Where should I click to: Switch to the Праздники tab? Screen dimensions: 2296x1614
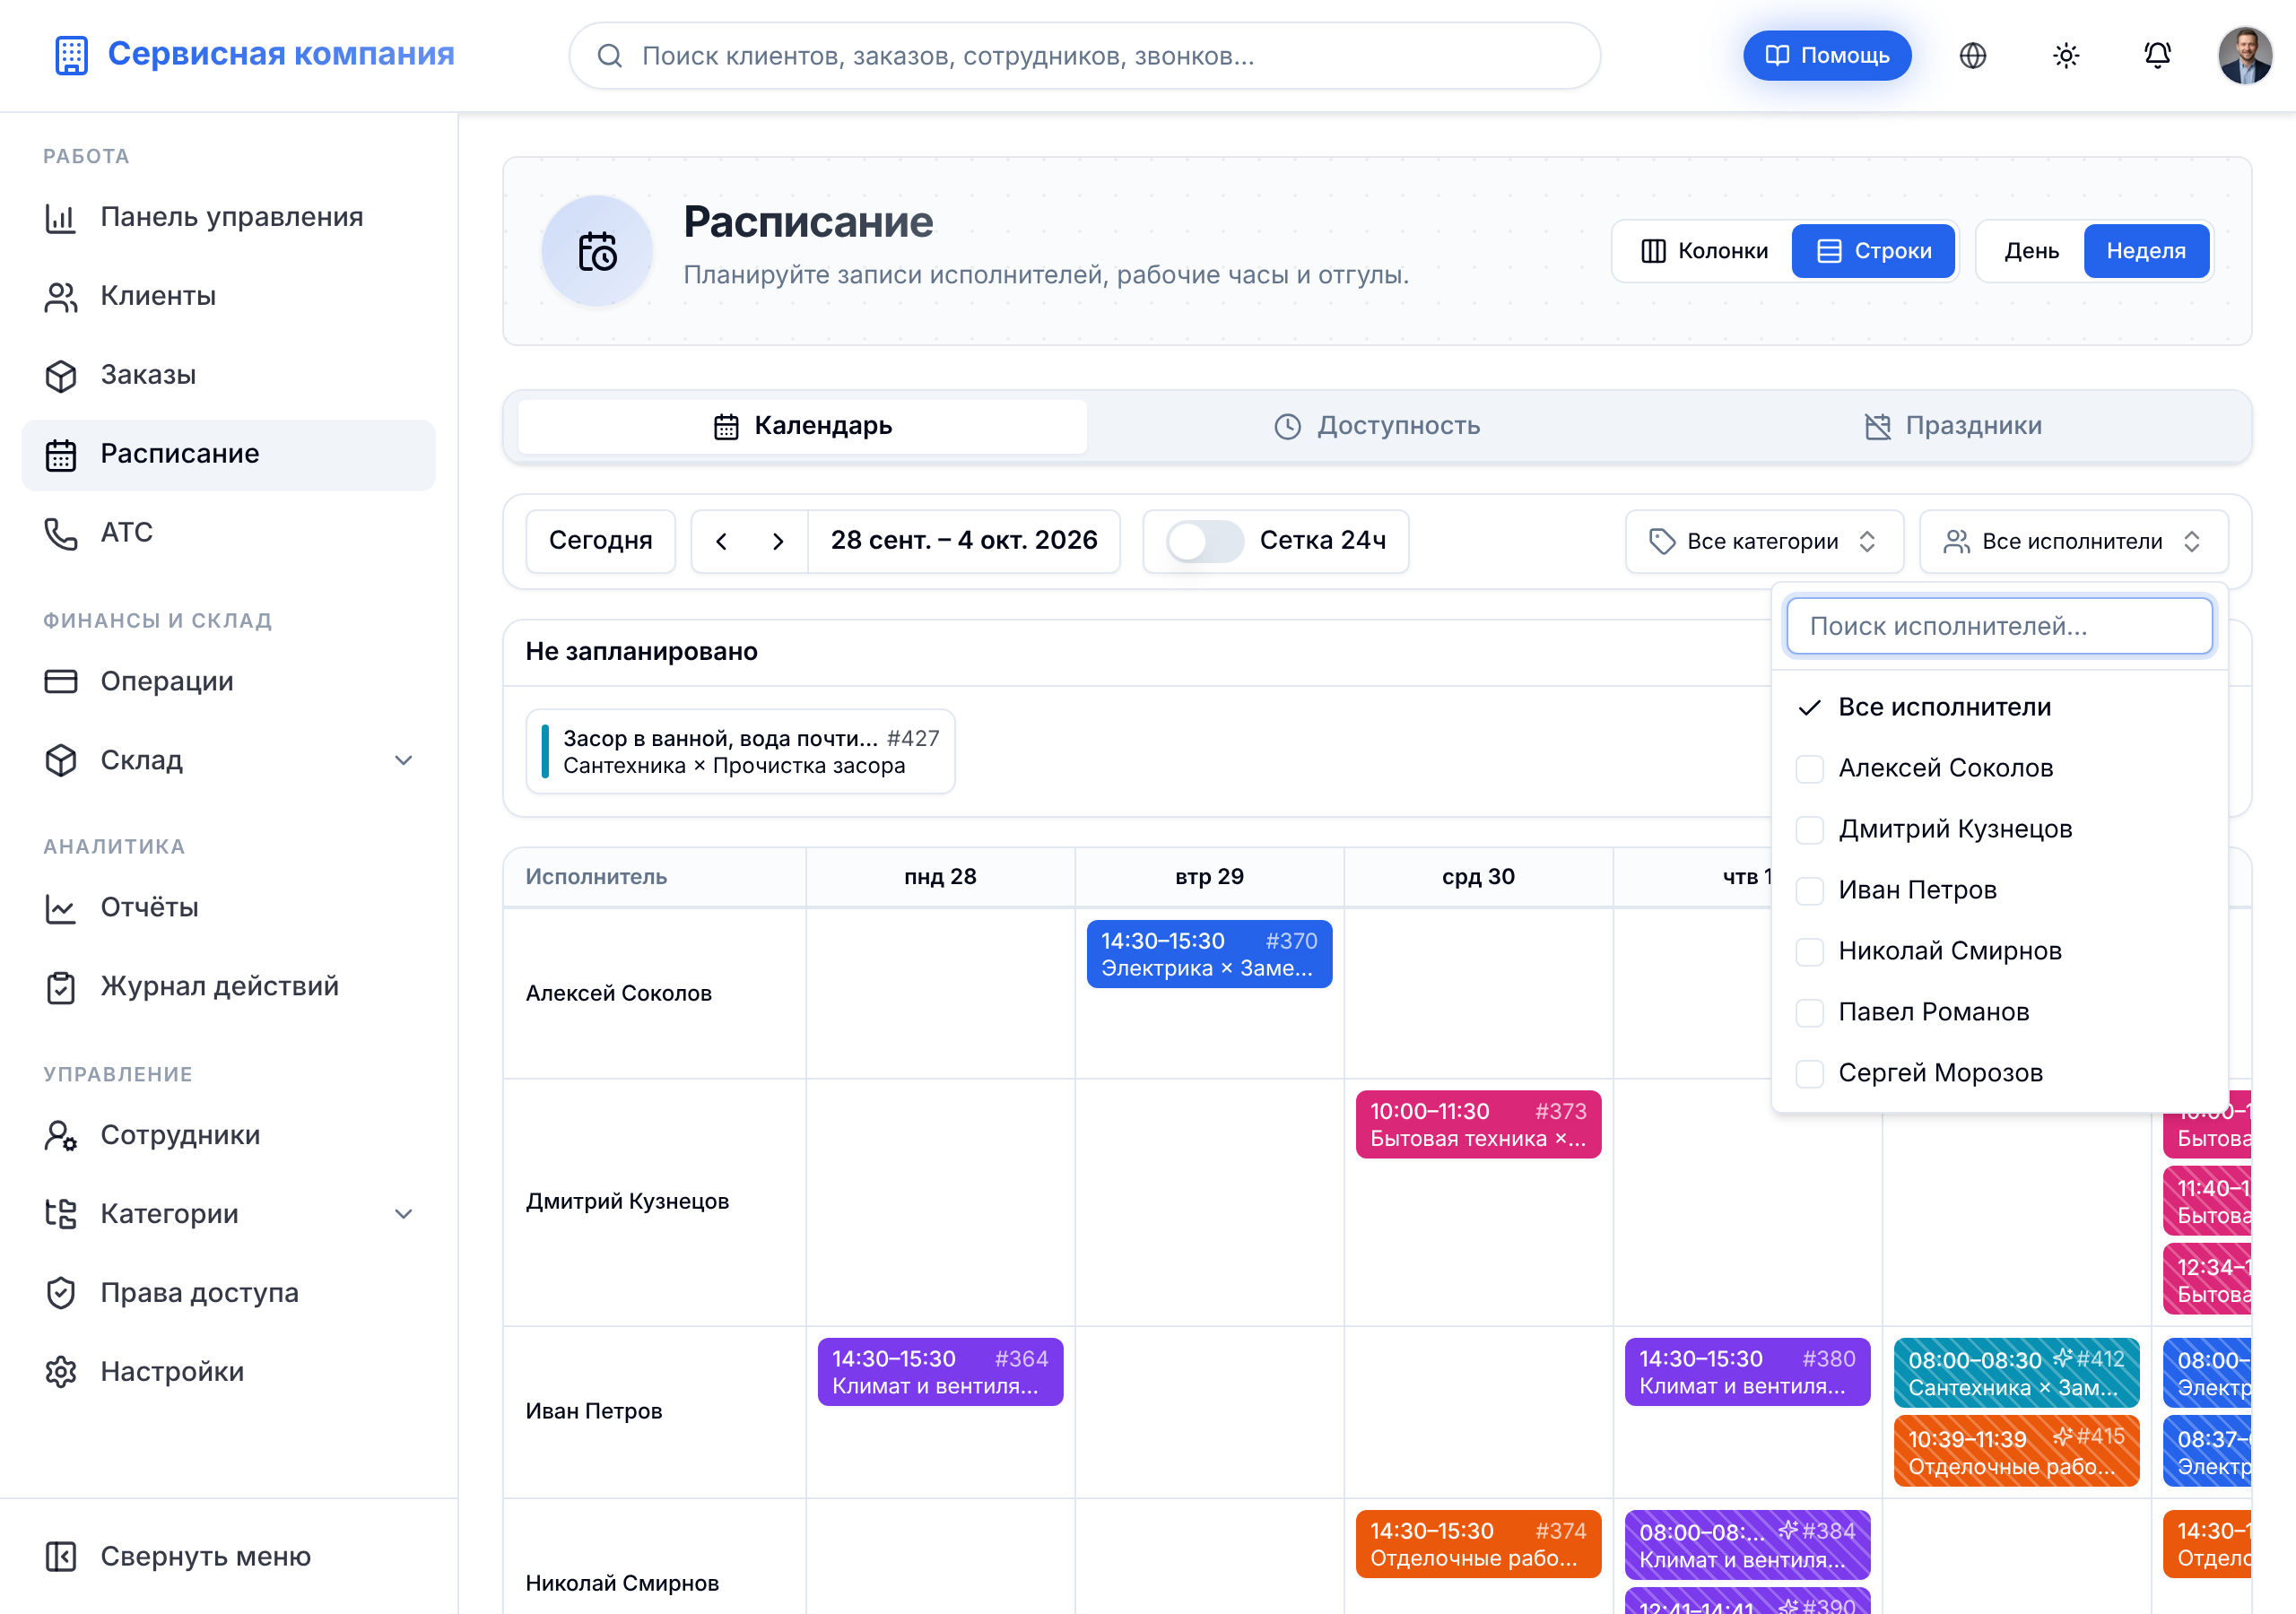click(x=1952, y=426)
